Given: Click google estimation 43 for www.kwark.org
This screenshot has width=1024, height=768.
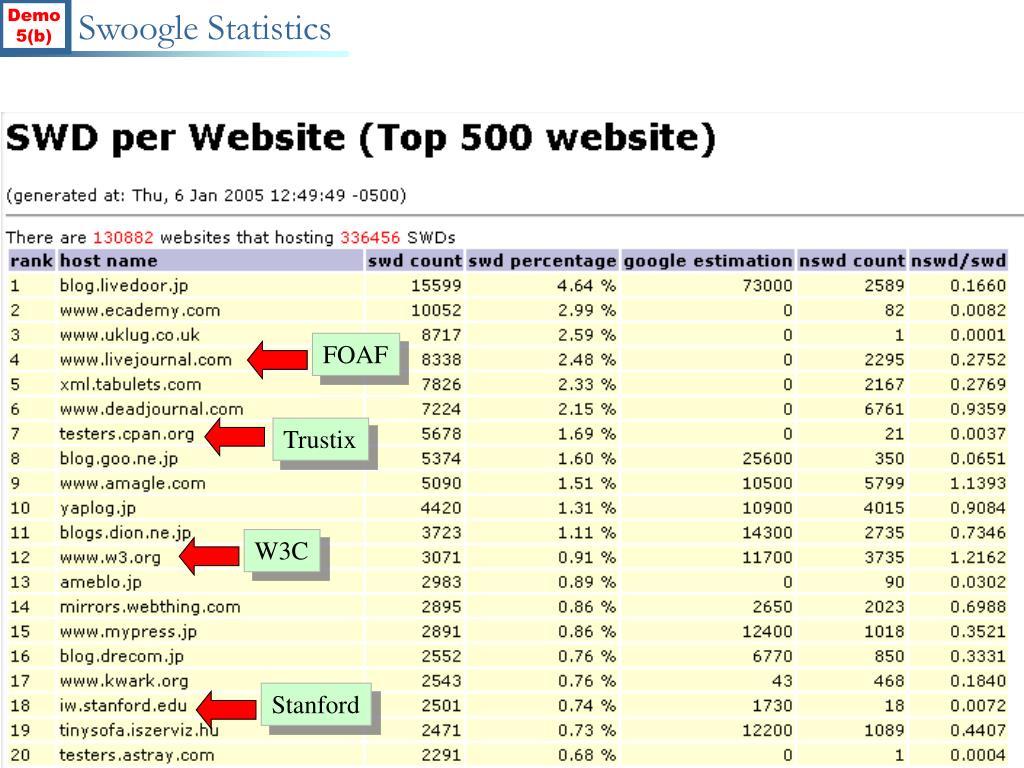Looking at the screenshot, I should (x=782, y=681).
